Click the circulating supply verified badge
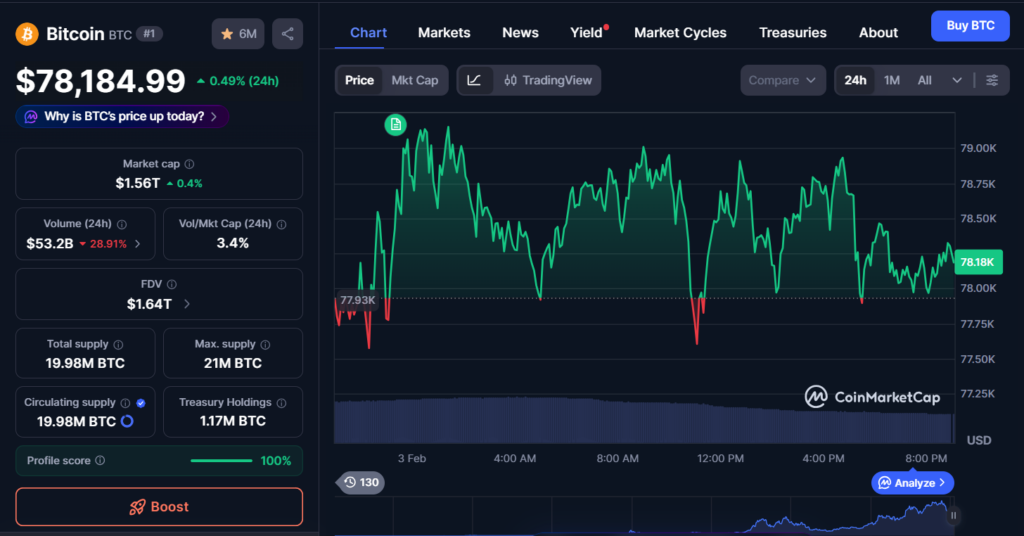Viewport: 1024px width, 536px height. pos(140,403)
